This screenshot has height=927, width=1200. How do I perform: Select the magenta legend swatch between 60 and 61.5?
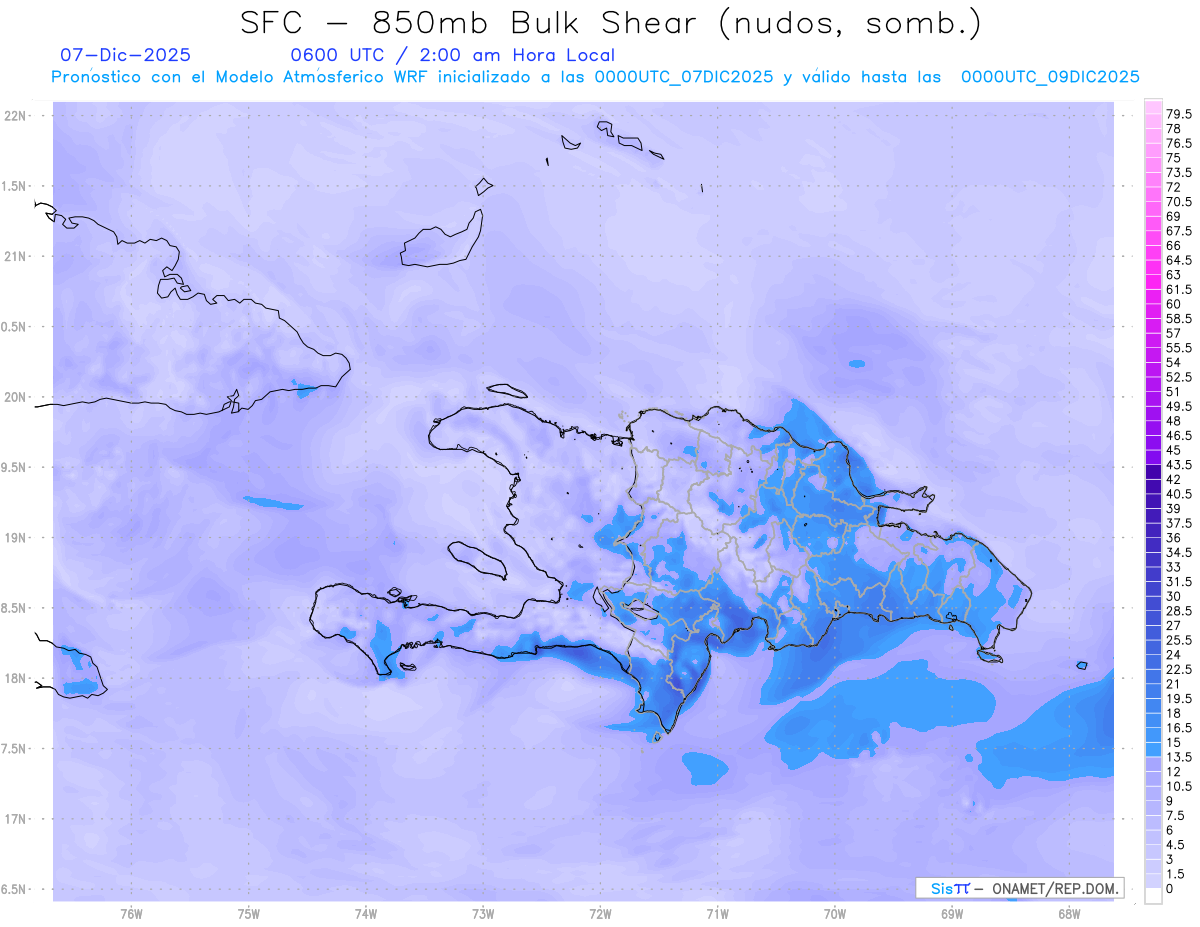point(1153,296)
